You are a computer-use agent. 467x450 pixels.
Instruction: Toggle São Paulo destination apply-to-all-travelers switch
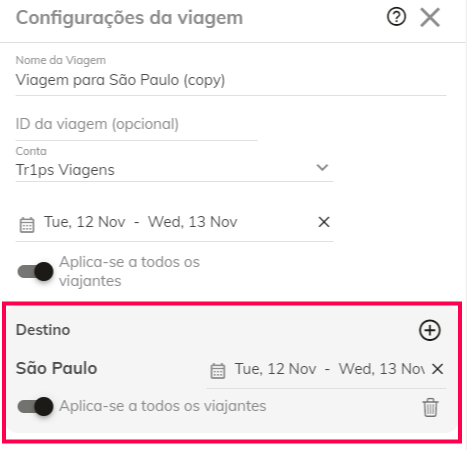pos(36,406)
